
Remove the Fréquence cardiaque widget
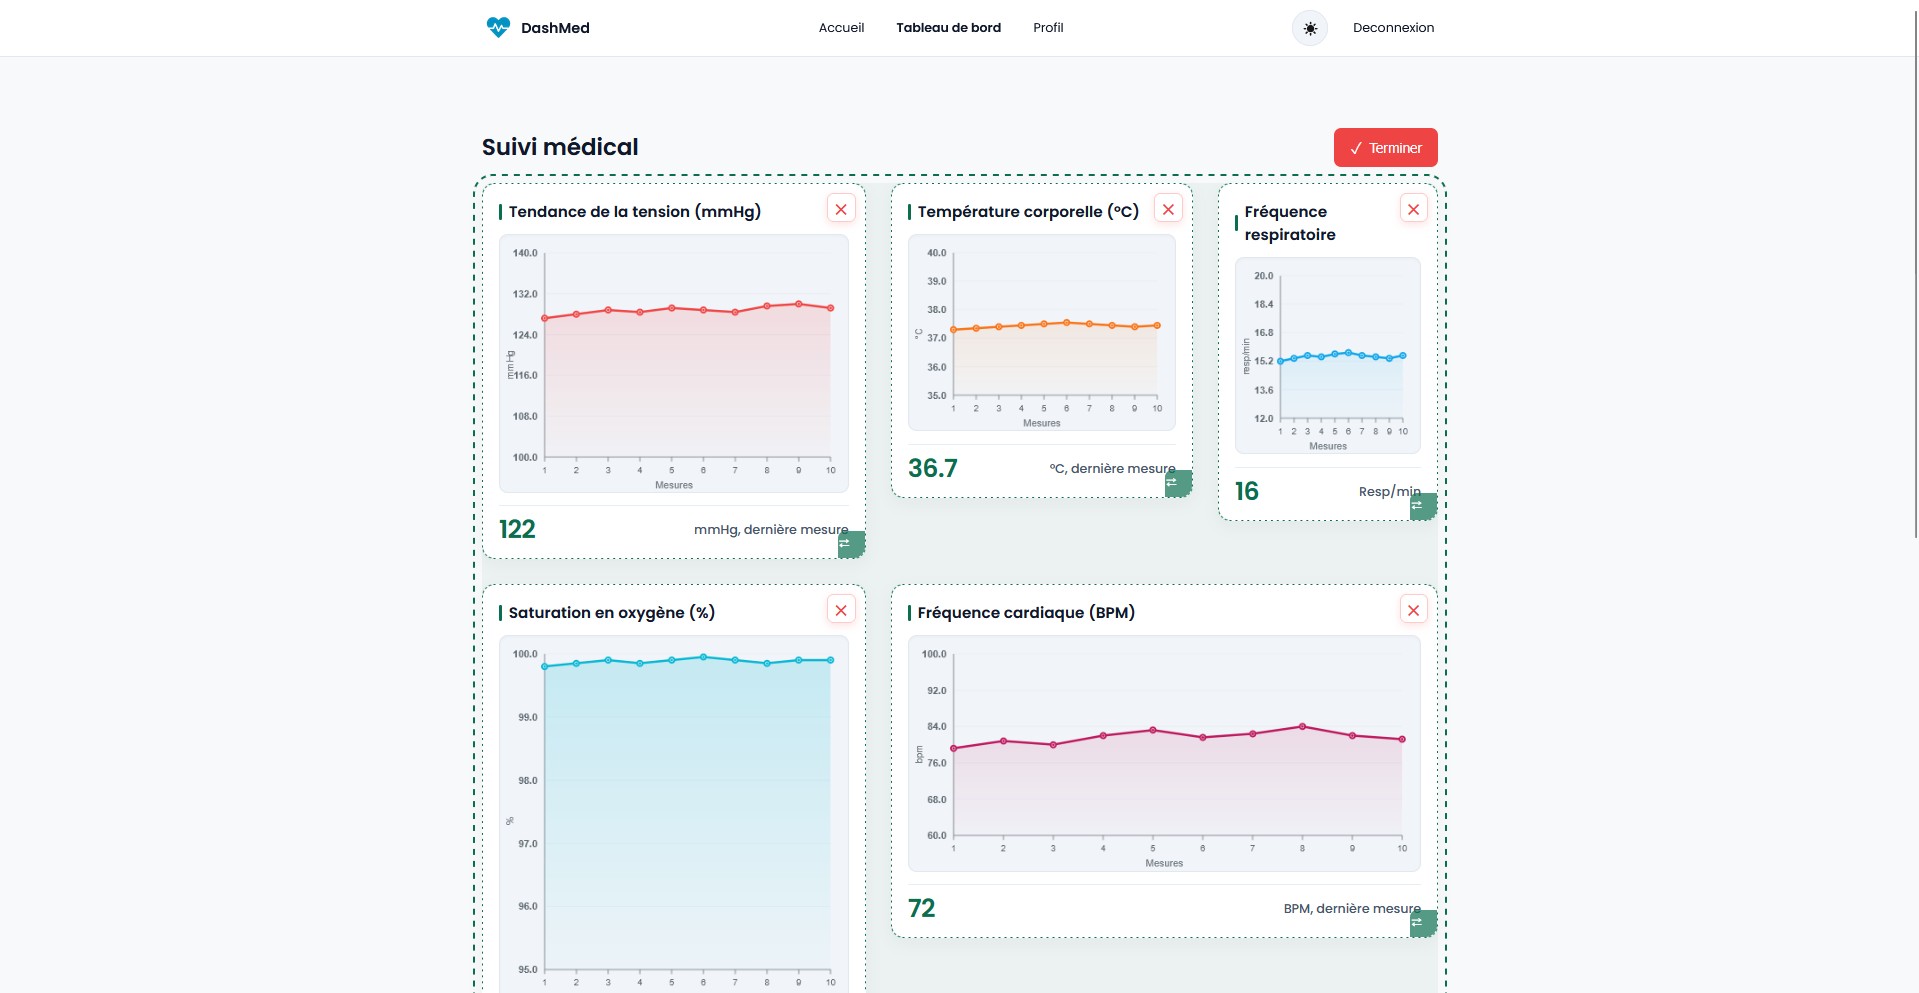(x=1413, y=610)
